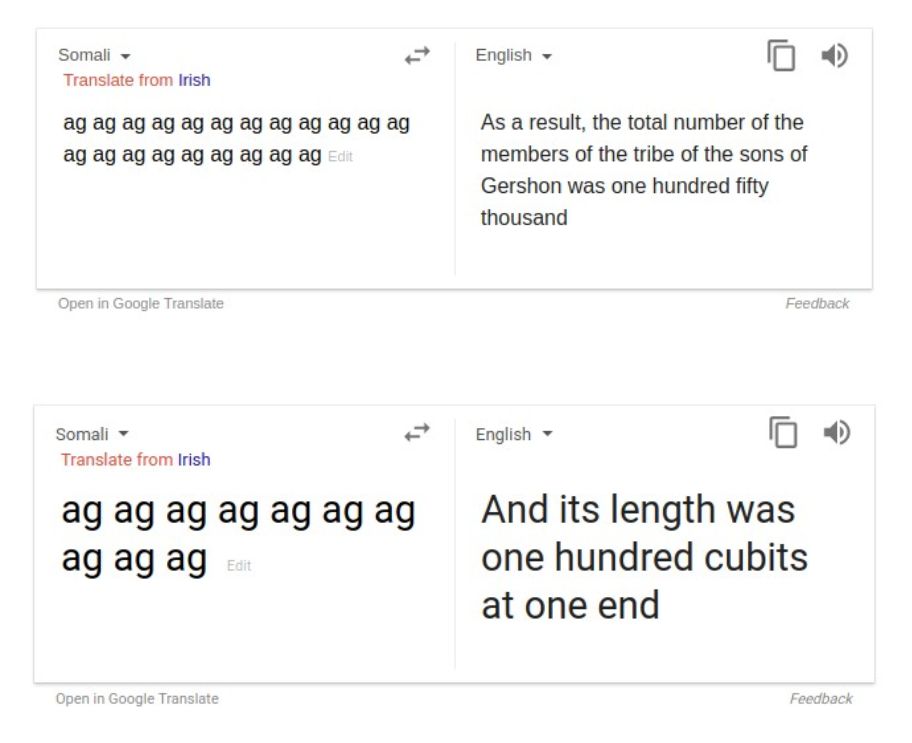Viewport: 912px width, 743px height.
Task: Choose Irish suggestion link in cubits box
Action: pyautogui.click(x=194, y=460)
